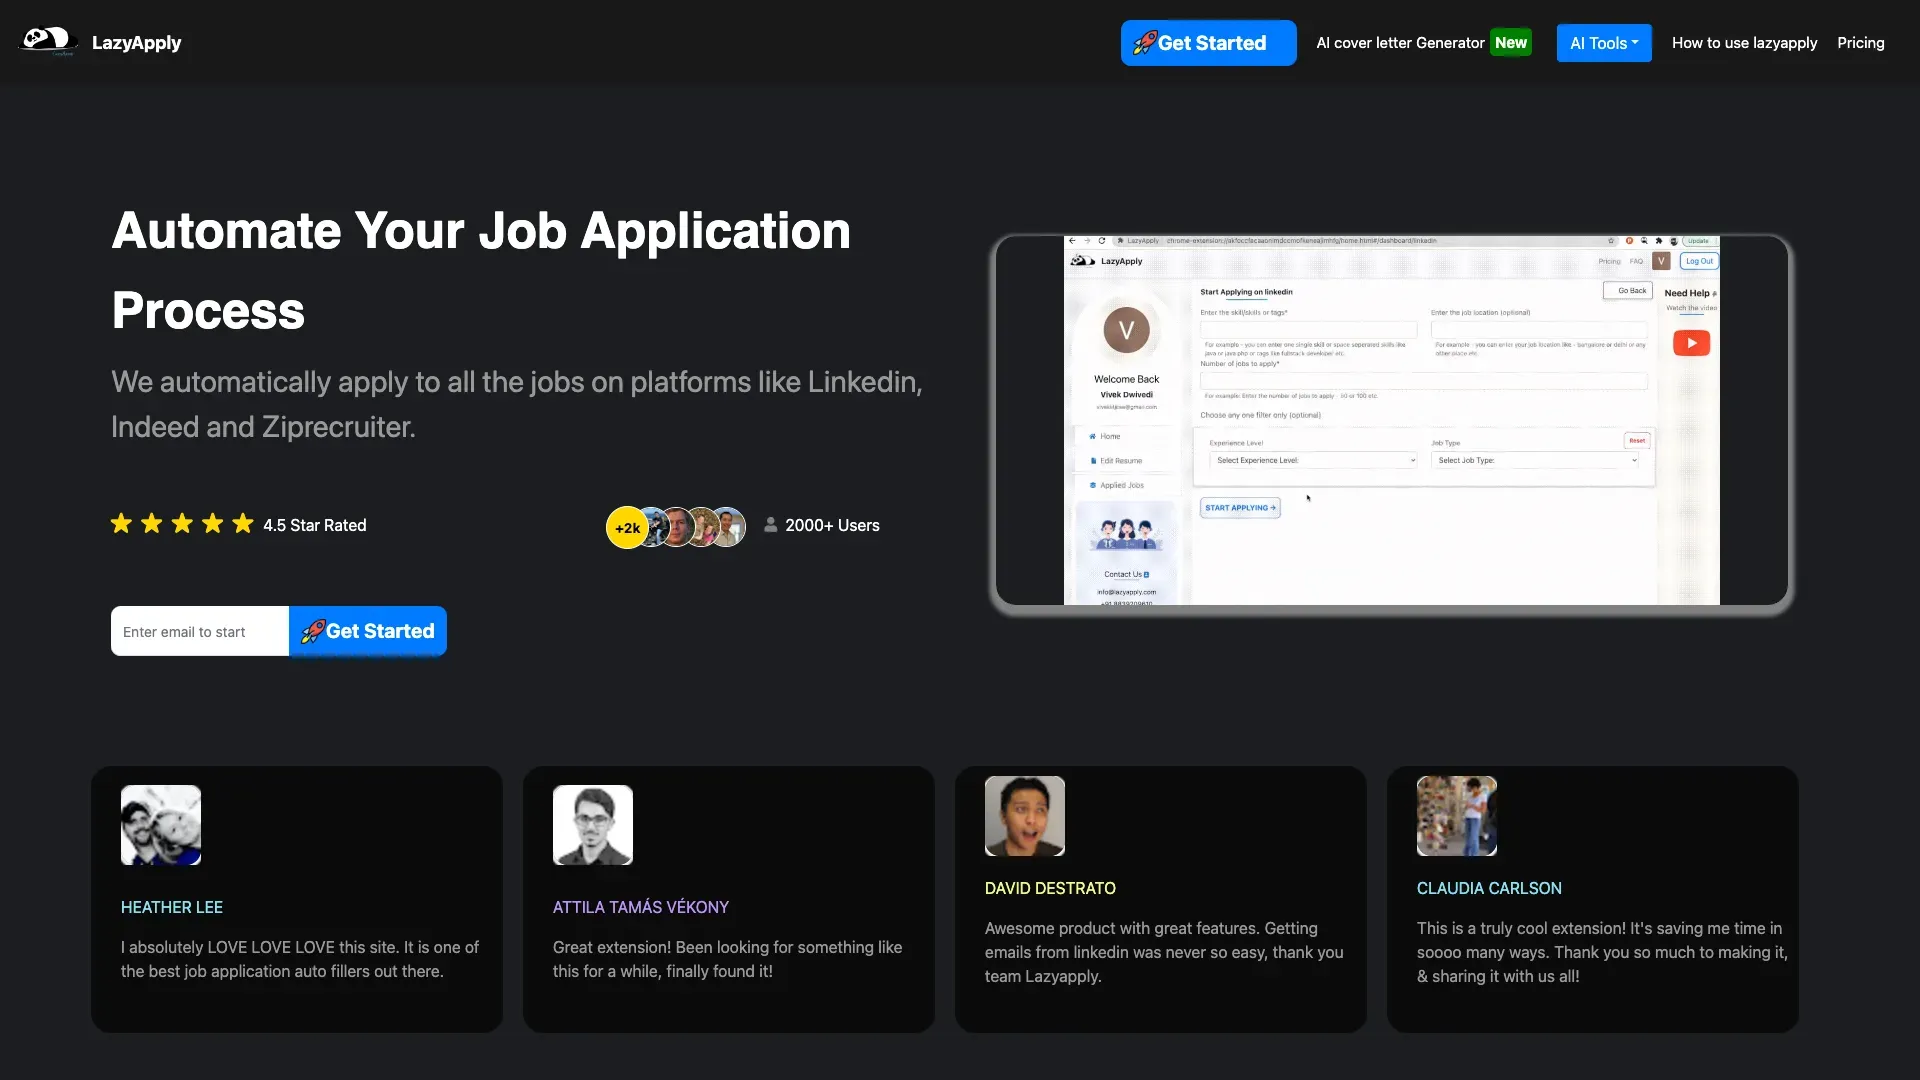This screenshot has height=1080, width=1920.
Task: Click Edit Resume in preview sidebar
Action: [x=1116, y=461]
